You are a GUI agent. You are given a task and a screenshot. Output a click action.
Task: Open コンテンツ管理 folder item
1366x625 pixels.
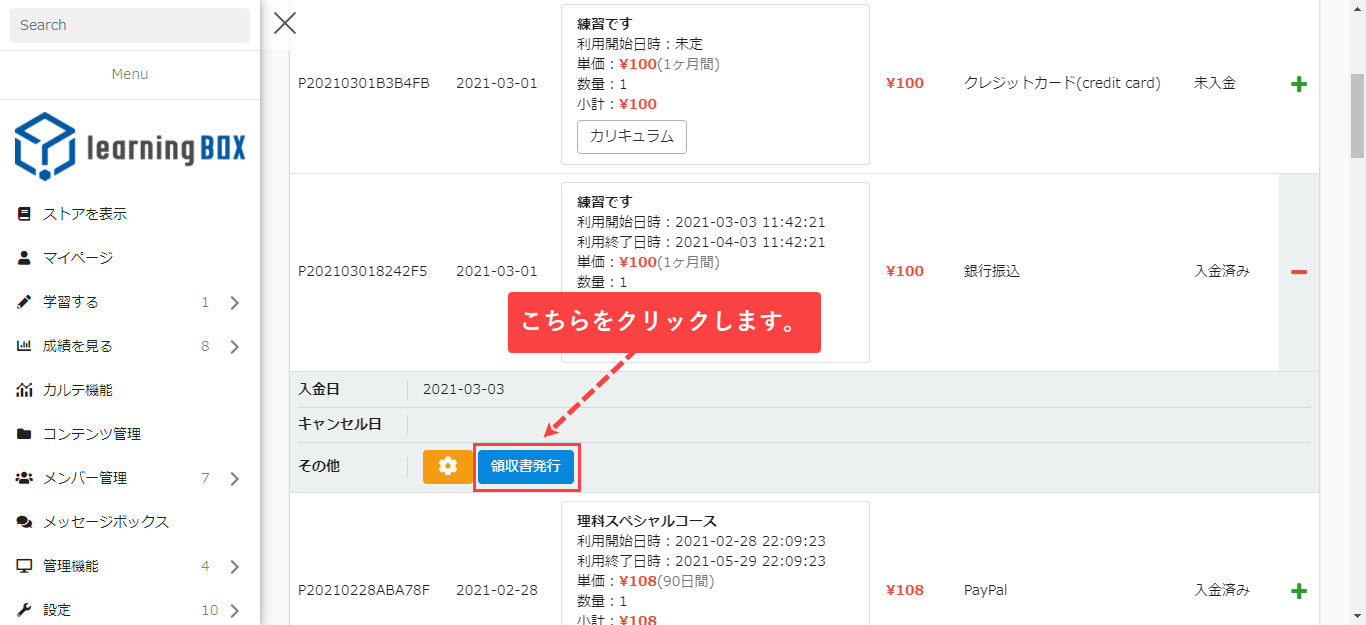(91, 434)
